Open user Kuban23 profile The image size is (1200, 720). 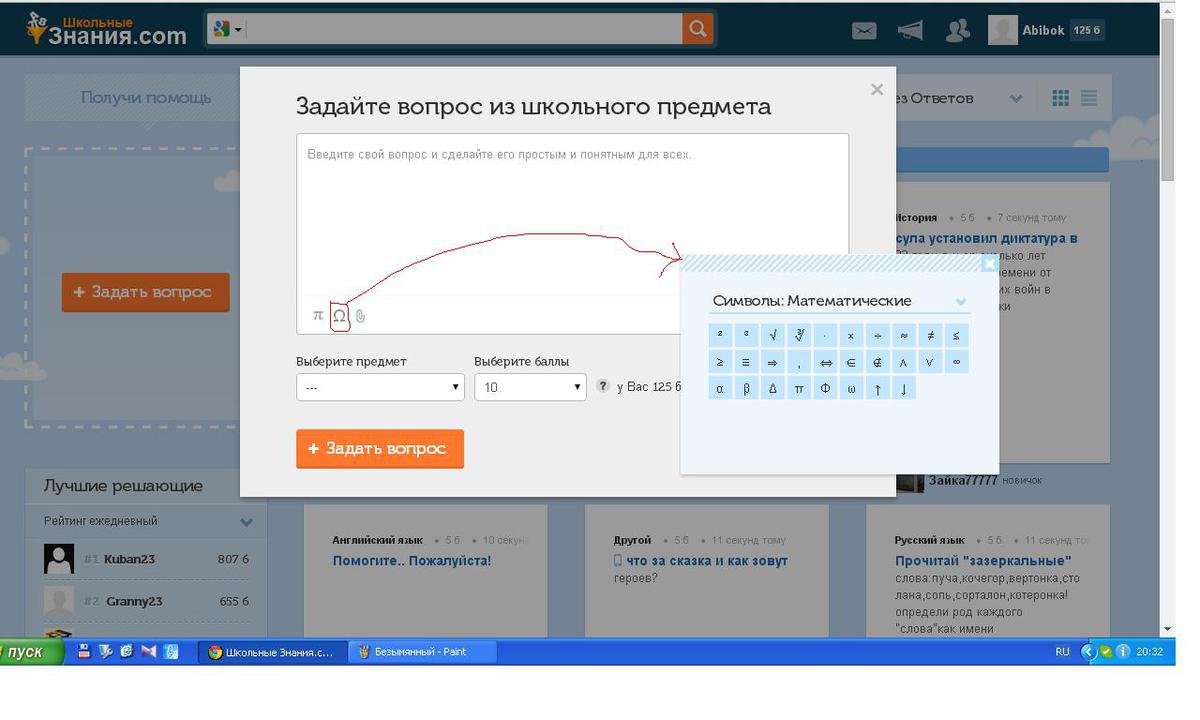coord(129,559)
